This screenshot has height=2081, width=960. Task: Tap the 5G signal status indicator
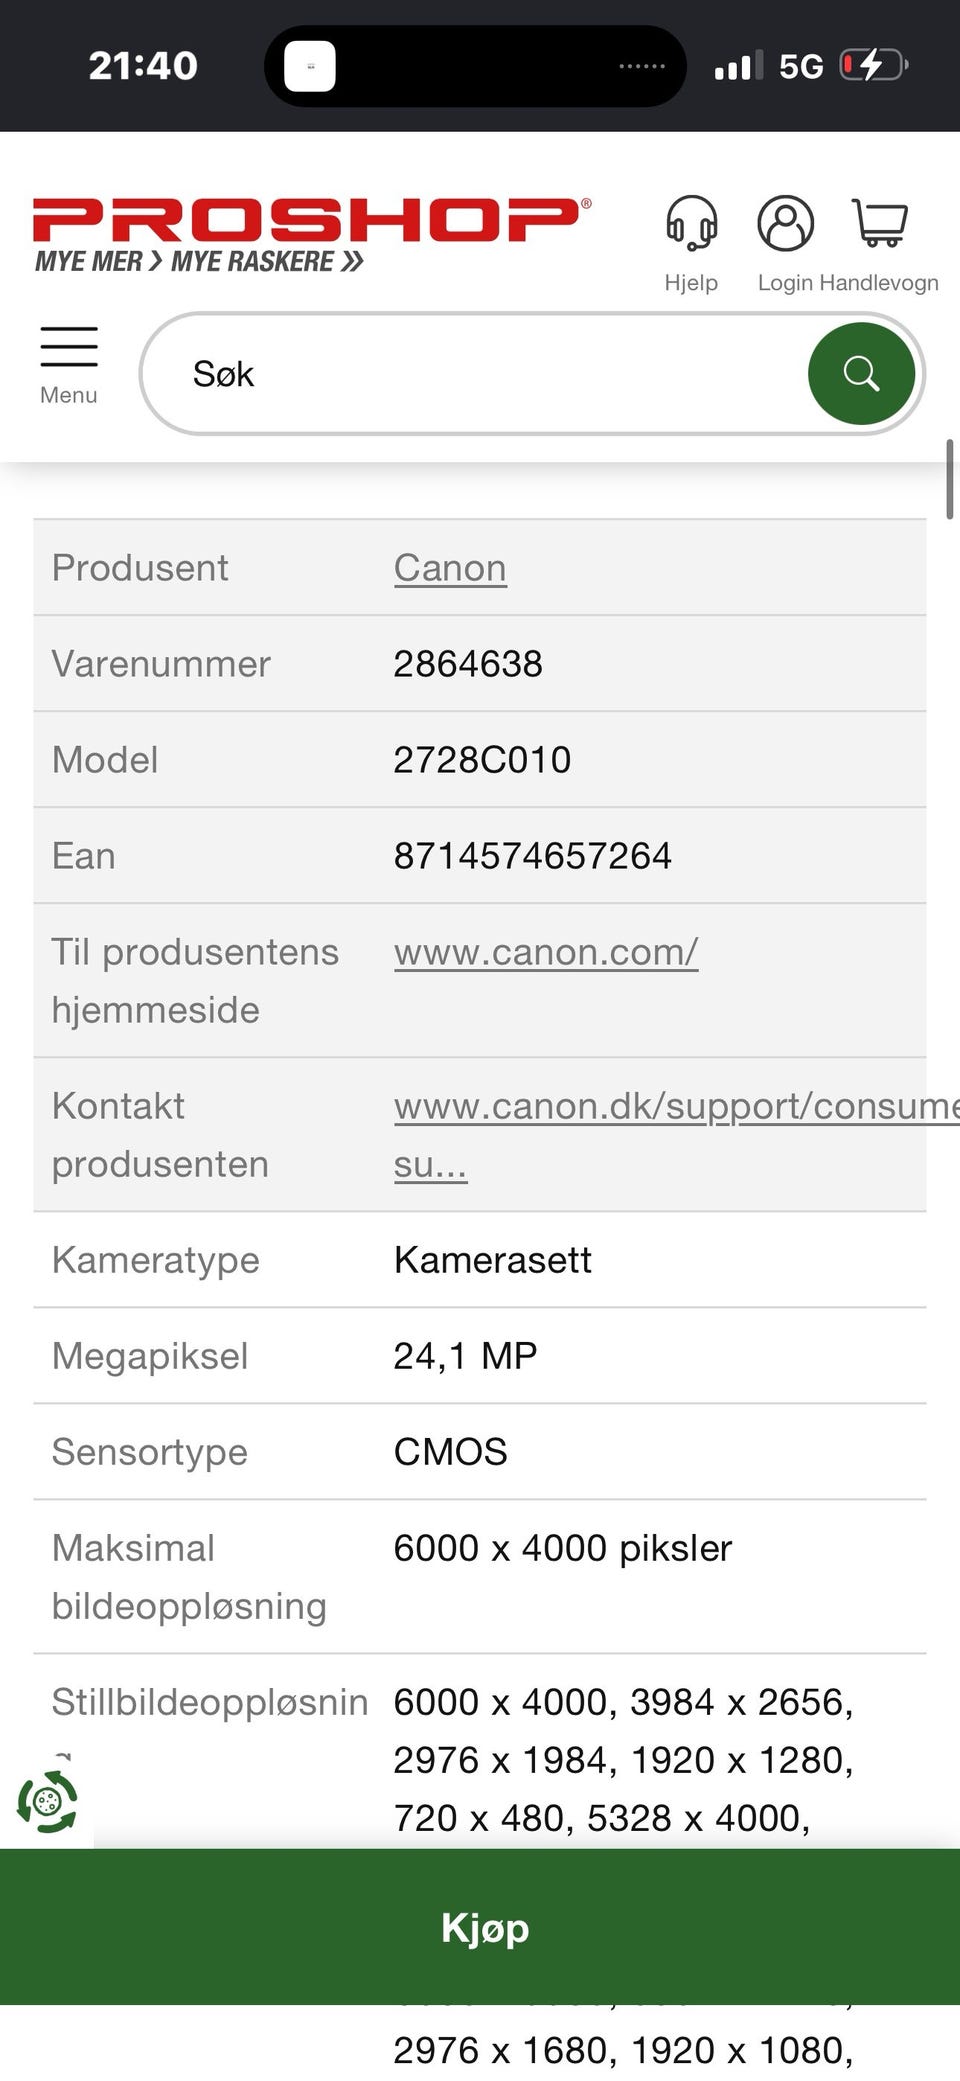[x=801, y=66]
